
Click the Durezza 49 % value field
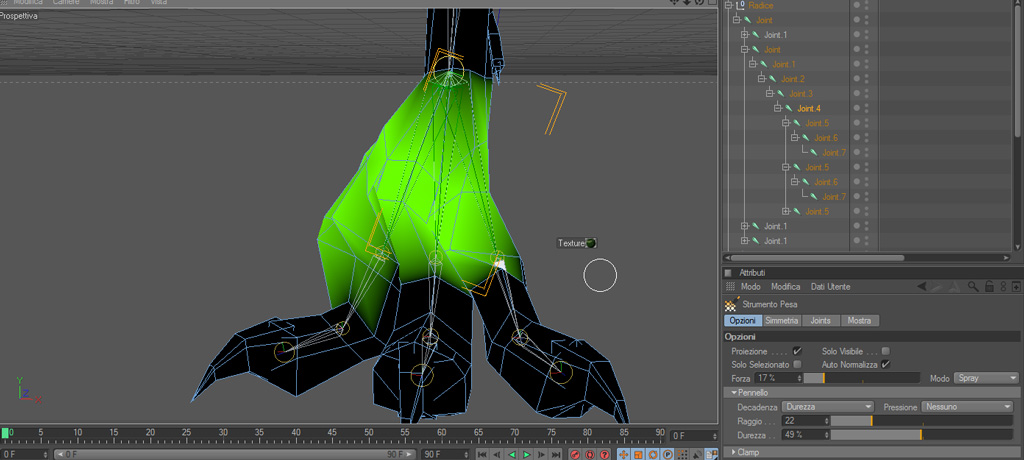(x=805, y=435)
